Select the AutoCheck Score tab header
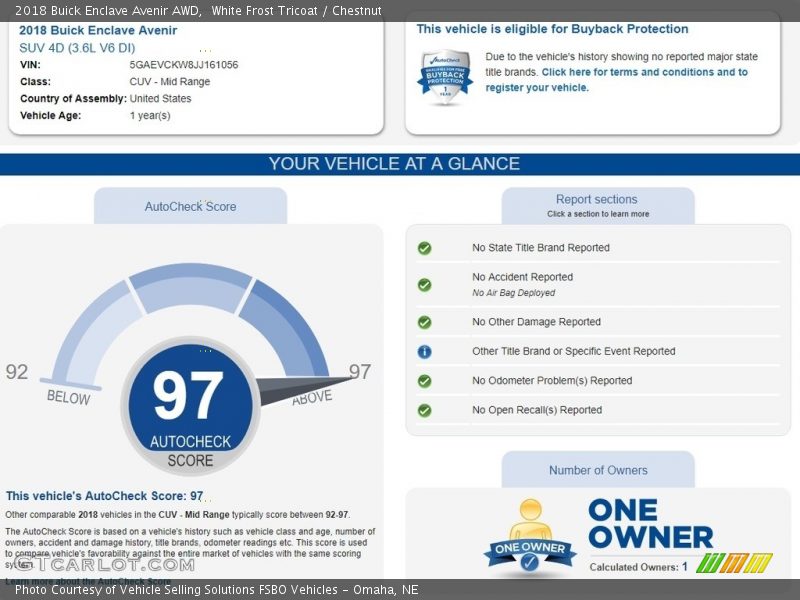Screen dimensions: 800x600 click(190, 206)
